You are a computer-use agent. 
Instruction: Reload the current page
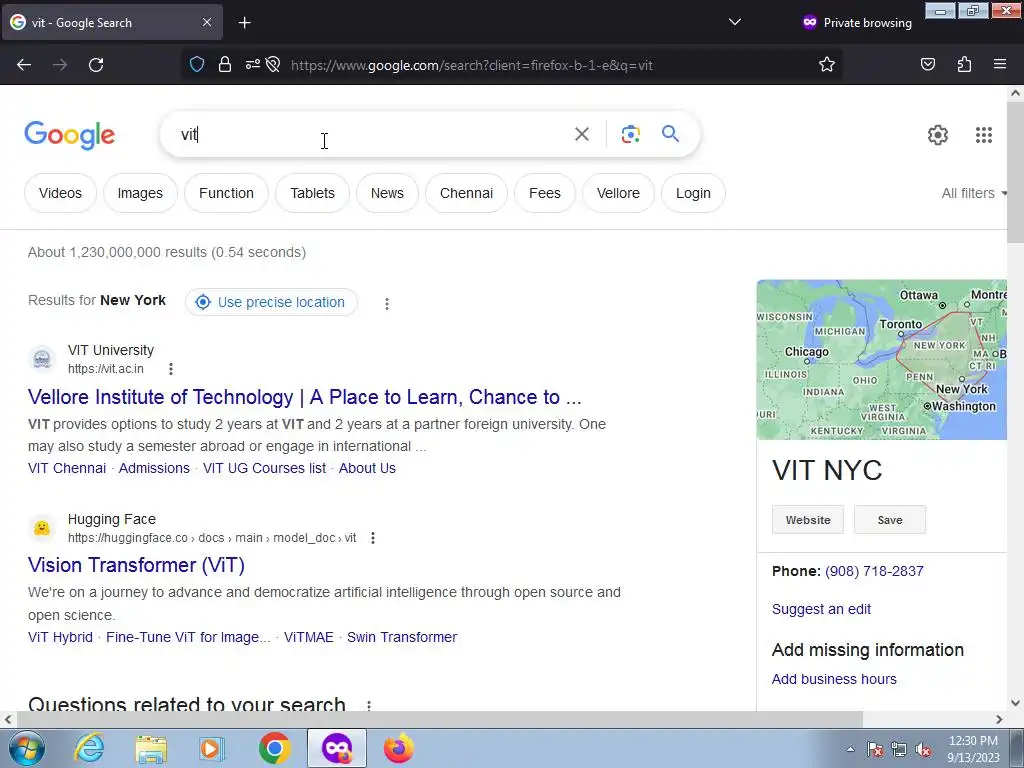click(96, 65)
